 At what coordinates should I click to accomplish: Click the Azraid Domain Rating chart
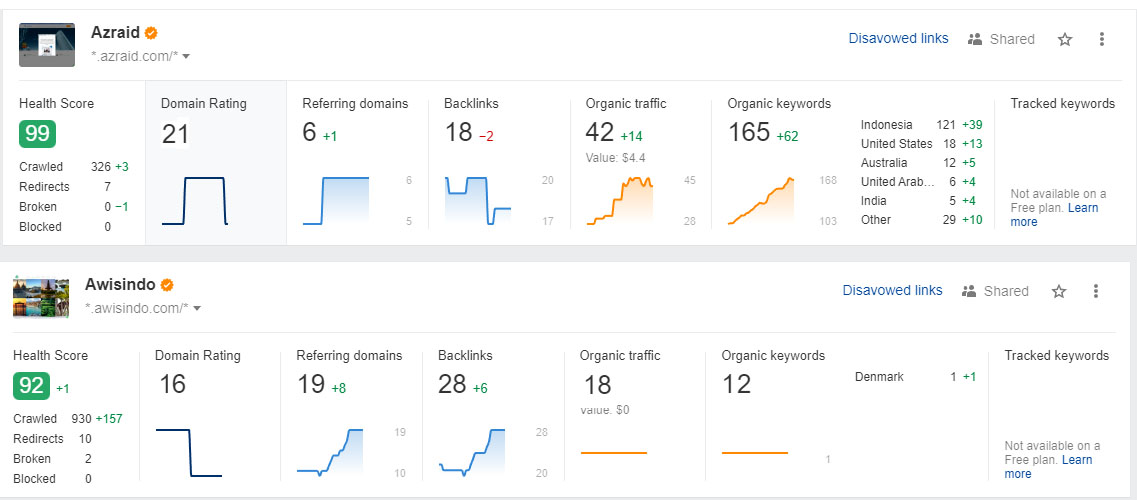[195, 201]
